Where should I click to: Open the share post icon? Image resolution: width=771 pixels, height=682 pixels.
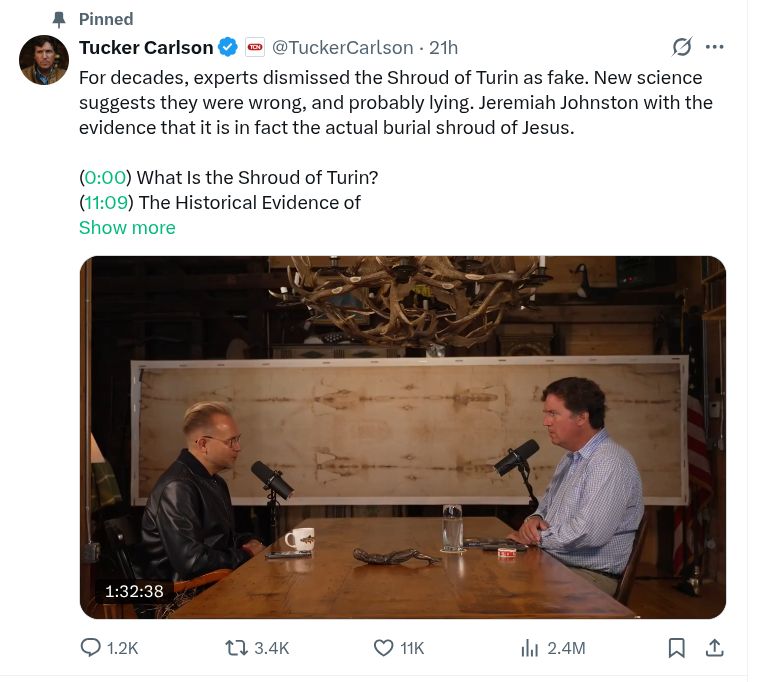pyautogui.click(x=714, y=648)
